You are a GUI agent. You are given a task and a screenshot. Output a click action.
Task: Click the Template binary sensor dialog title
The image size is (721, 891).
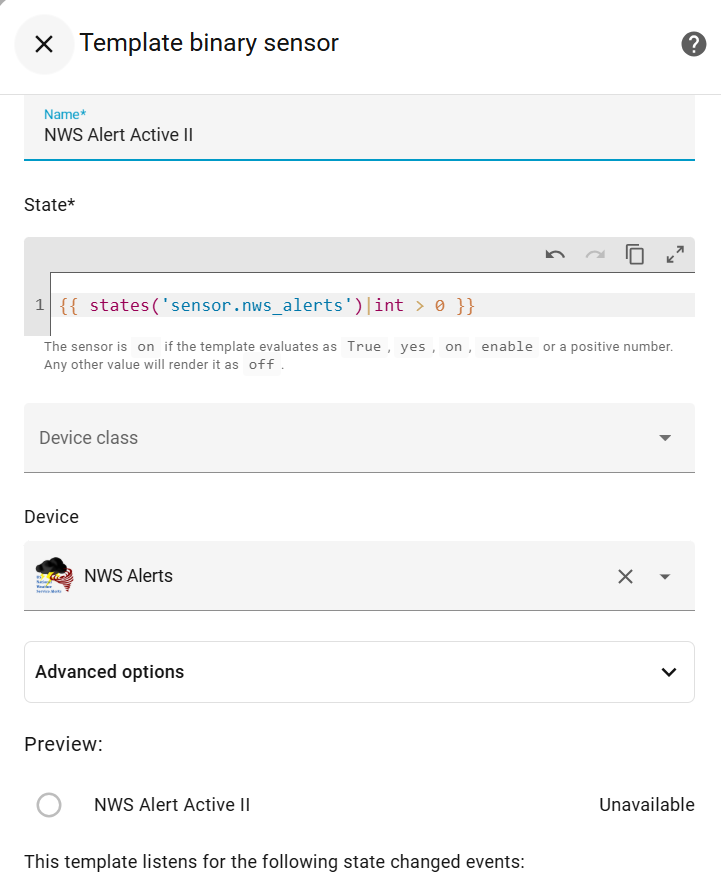[209, 43]
